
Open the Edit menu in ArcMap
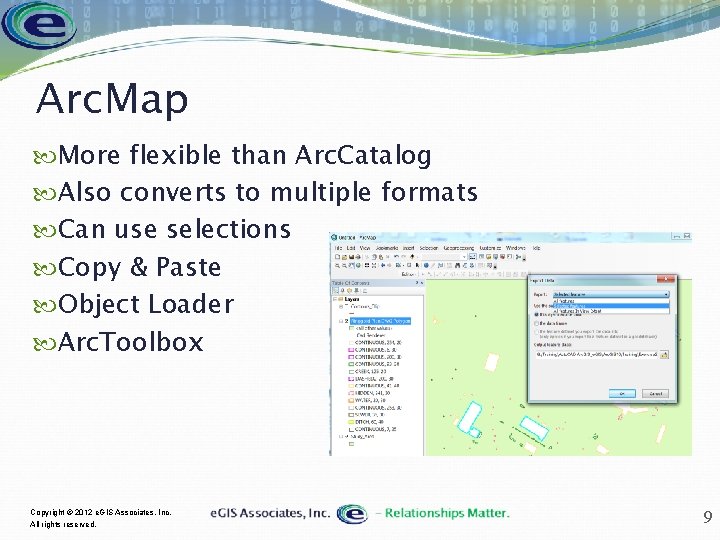pos(351,248)
